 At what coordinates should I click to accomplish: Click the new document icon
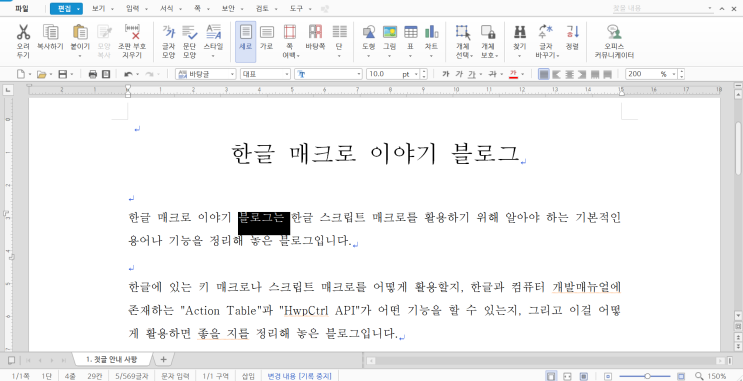[x=21, y=74]
